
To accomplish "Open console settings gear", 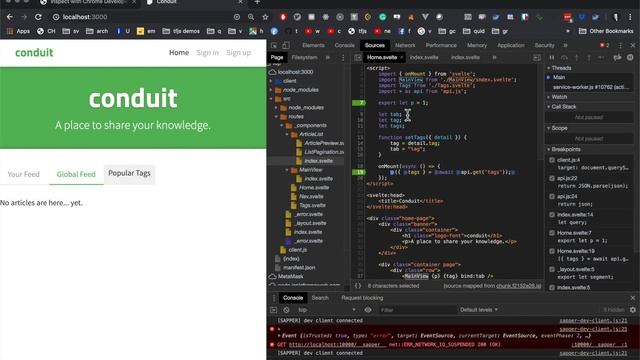I will (x=633, y=310).
